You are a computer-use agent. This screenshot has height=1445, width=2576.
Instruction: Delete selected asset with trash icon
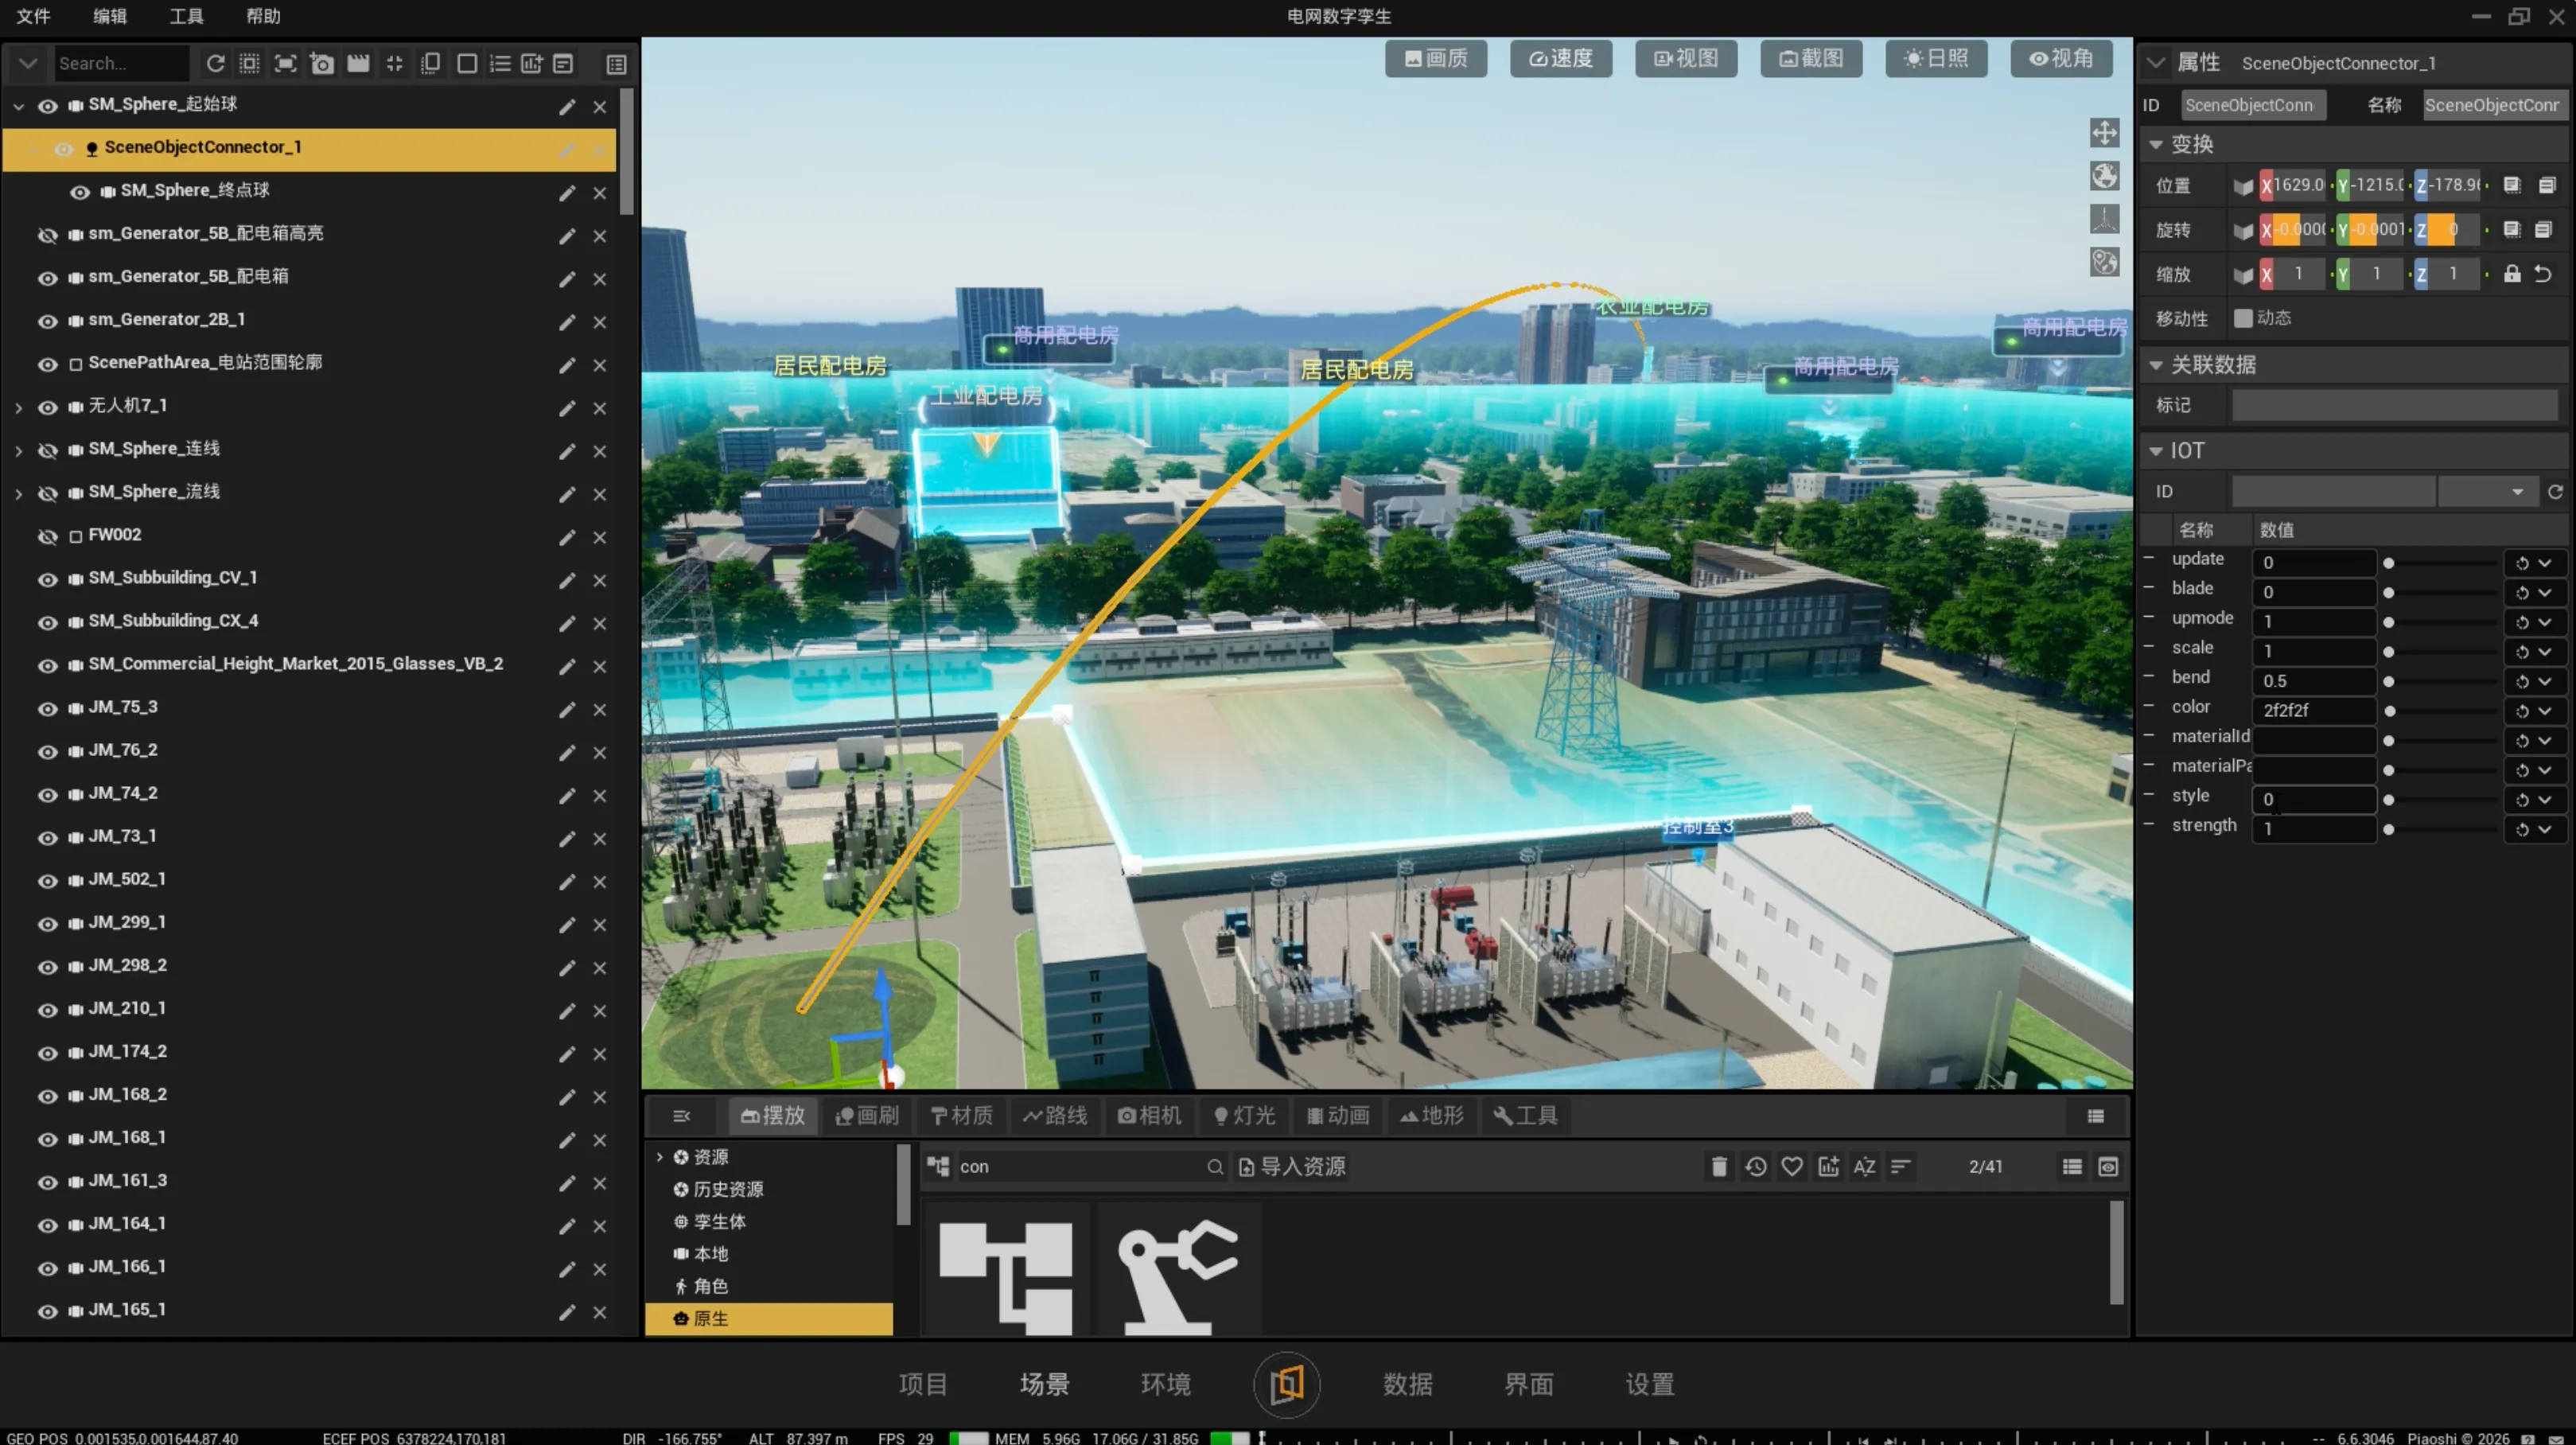[1718, 1166]
